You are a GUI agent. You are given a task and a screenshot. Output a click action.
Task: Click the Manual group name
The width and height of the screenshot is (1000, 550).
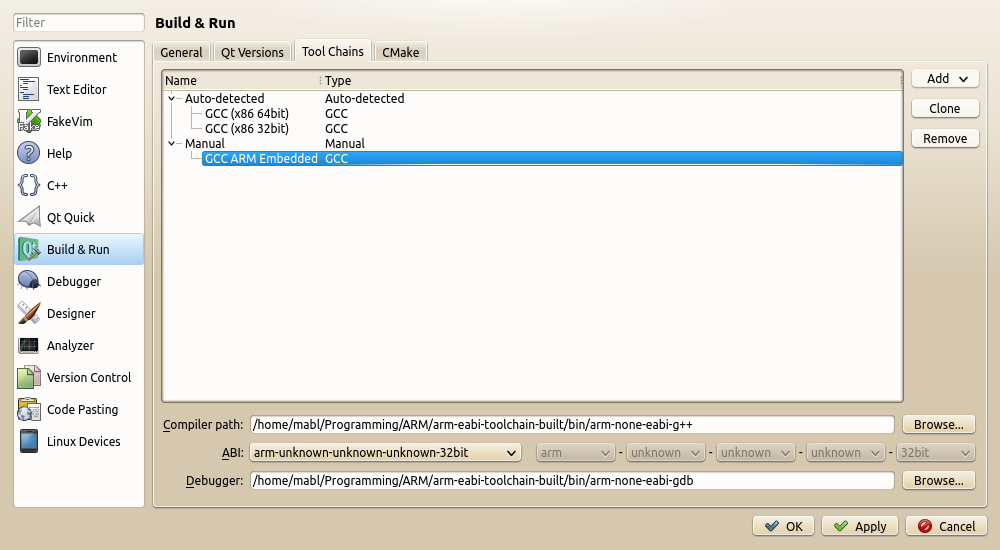click(205, 144)
